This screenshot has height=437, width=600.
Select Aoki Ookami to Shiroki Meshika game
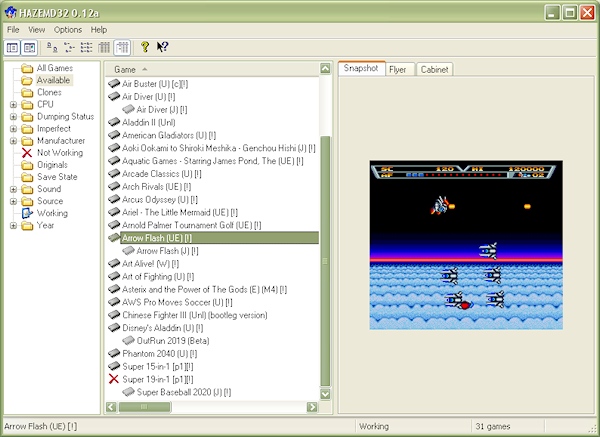point(218,148)
